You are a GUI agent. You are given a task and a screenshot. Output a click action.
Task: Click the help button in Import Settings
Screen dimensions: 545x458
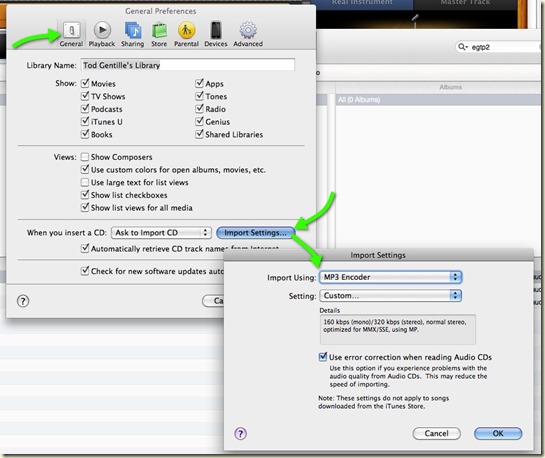[x=241, y=433]
